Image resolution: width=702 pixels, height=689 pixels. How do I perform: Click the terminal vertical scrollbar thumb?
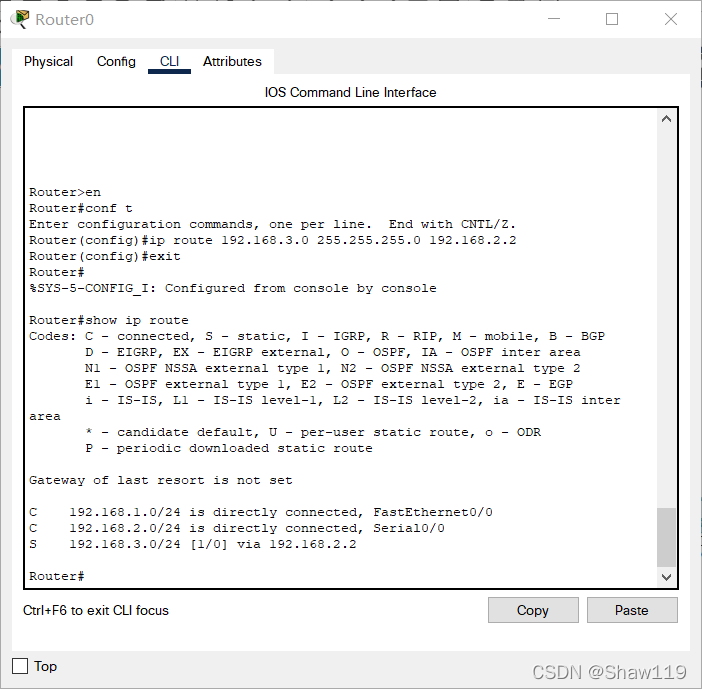click(666, 537)
